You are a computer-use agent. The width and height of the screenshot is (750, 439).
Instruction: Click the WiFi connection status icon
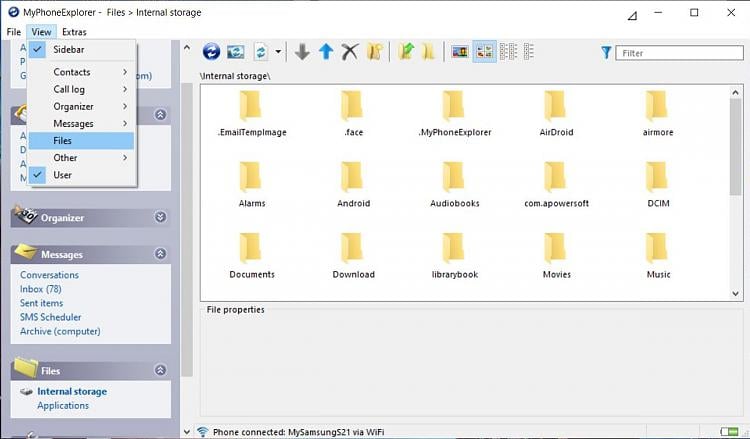click(x=202, y=432)
